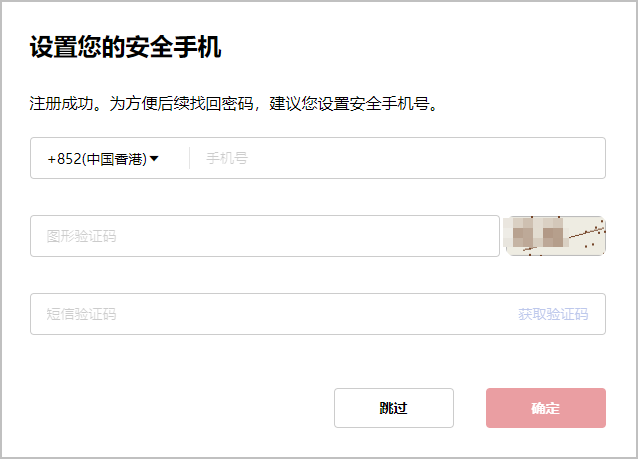
Task: Click the 跳过 button
Action: (394, 408)
